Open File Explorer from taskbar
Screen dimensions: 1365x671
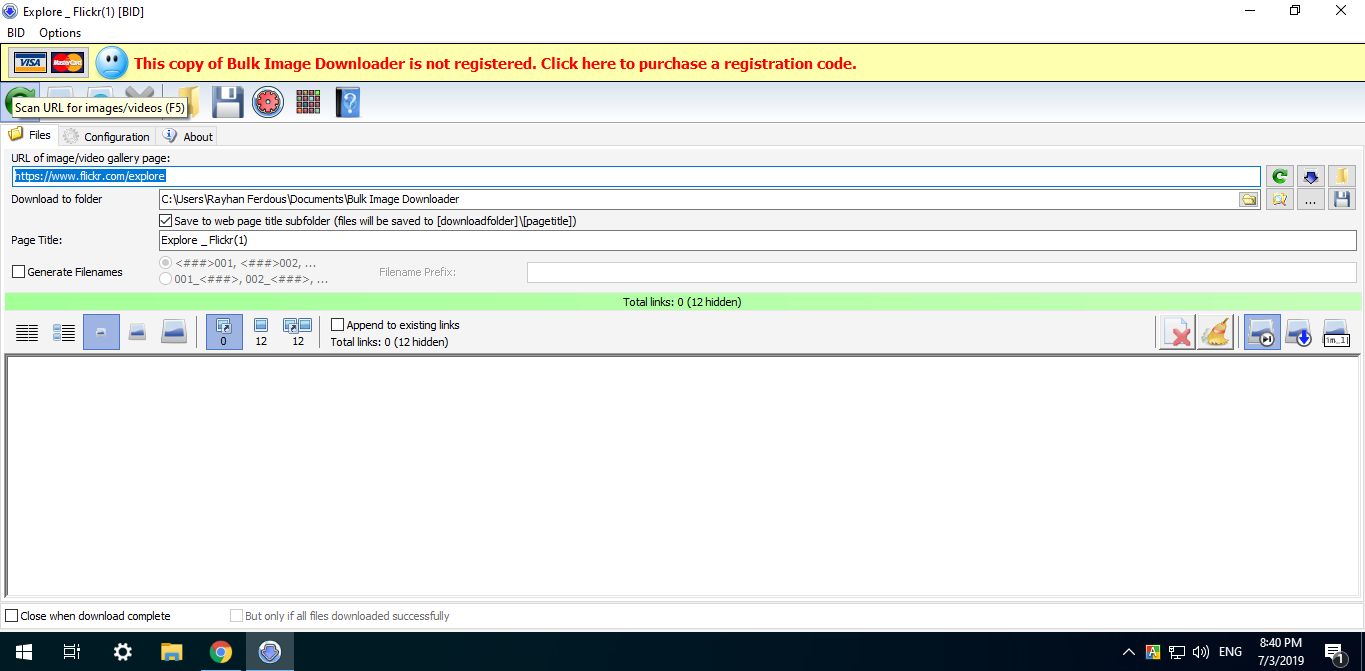click(x=172, y=652)
